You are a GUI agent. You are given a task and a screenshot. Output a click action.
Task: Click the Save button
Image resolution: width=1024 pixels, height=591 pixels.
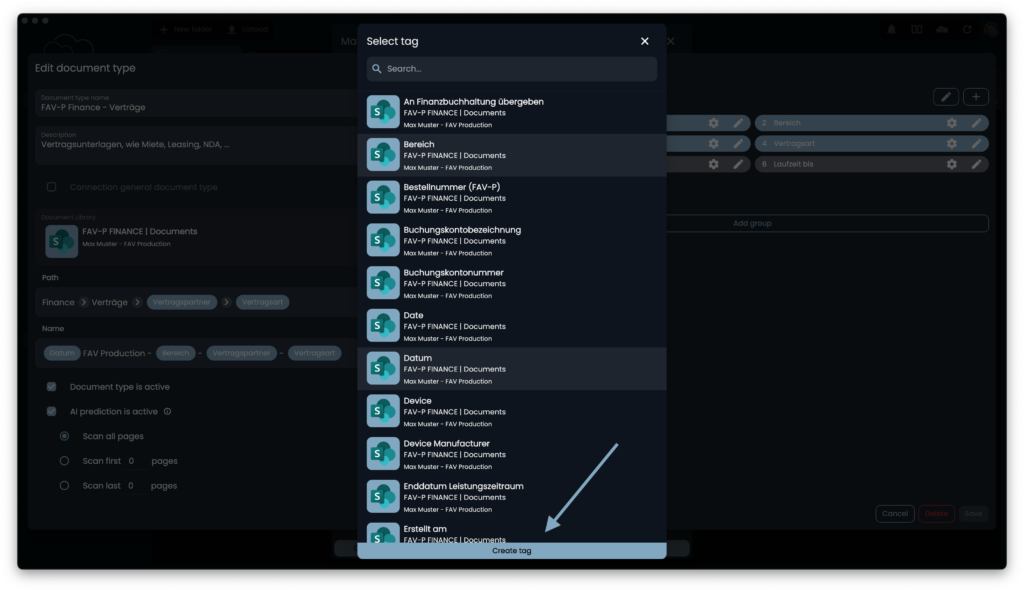[x=973, y=513]
